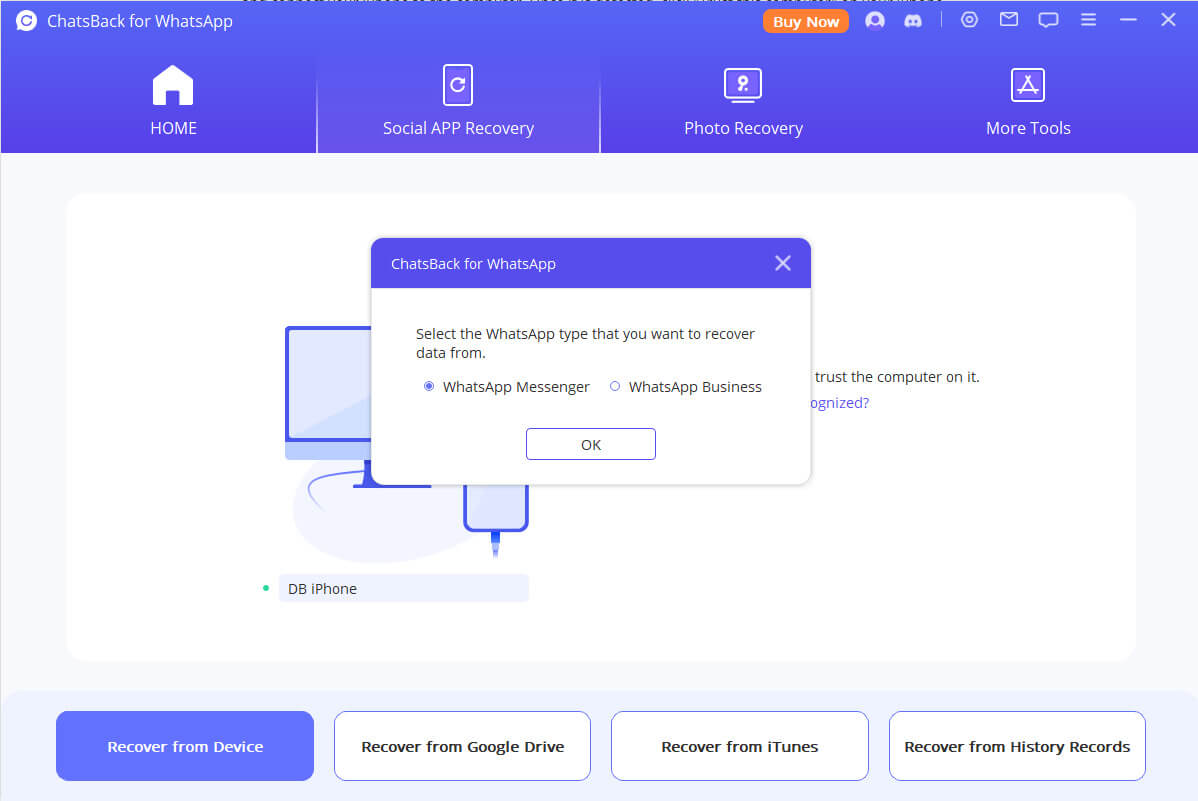Select the DB iPhone device field
Screen dimensions: 1198x801
403,589
